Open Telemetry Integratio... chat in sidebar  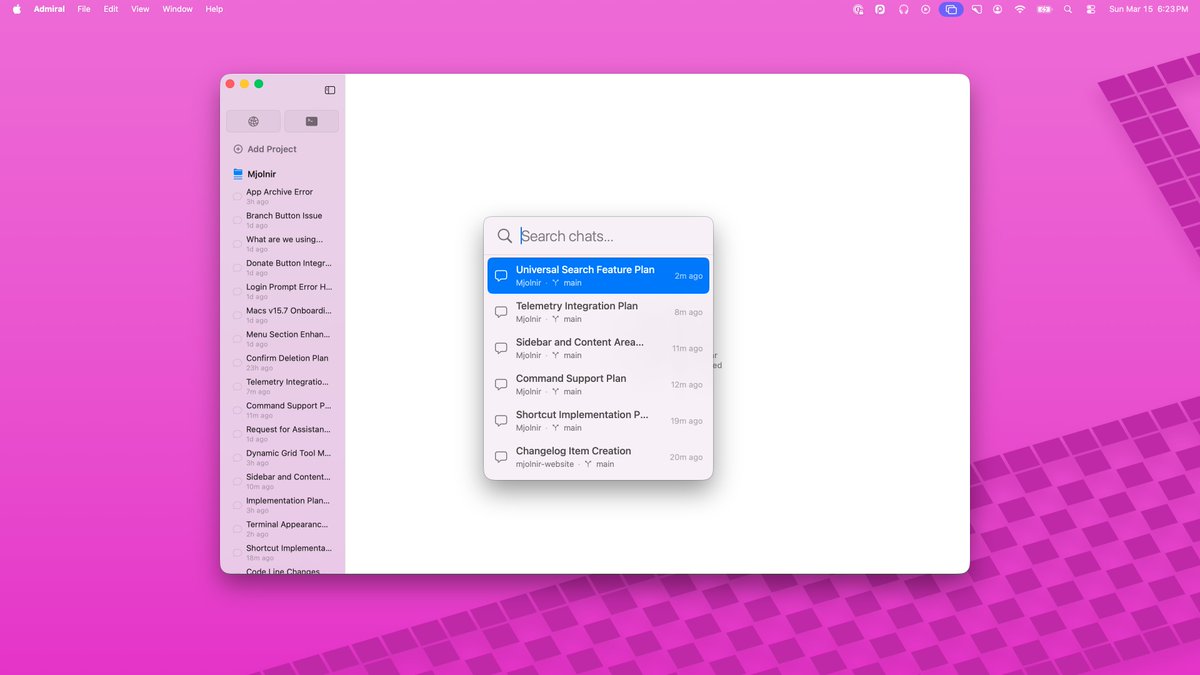tap(283, 386)
